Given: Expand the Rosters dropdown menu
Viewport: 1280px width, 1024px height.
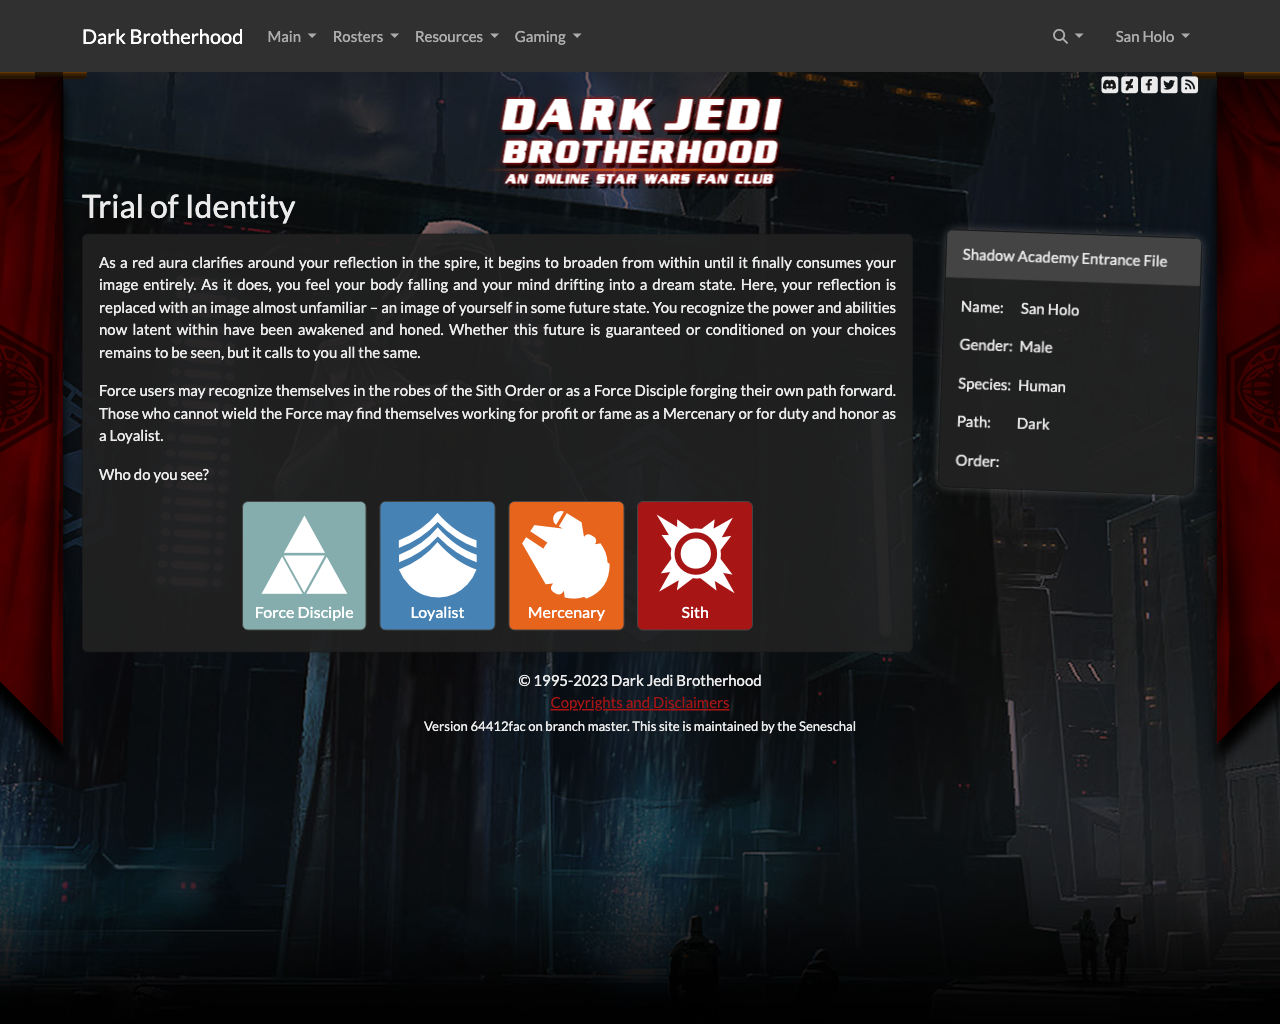Looking at the screenshot, I should pos(365,37).
